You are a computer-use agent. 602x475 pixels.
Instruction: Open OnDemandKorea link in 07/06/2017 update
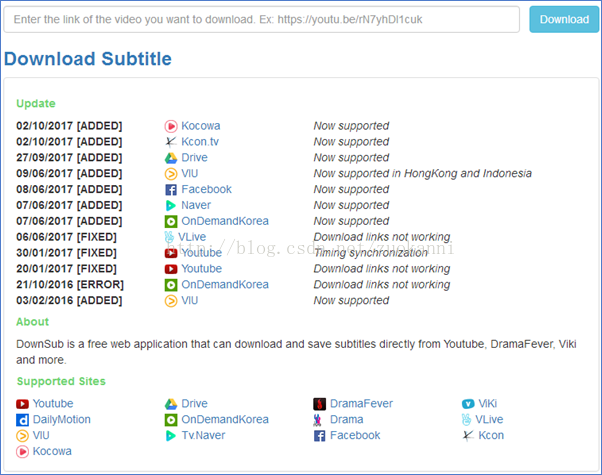coord(225,221)
